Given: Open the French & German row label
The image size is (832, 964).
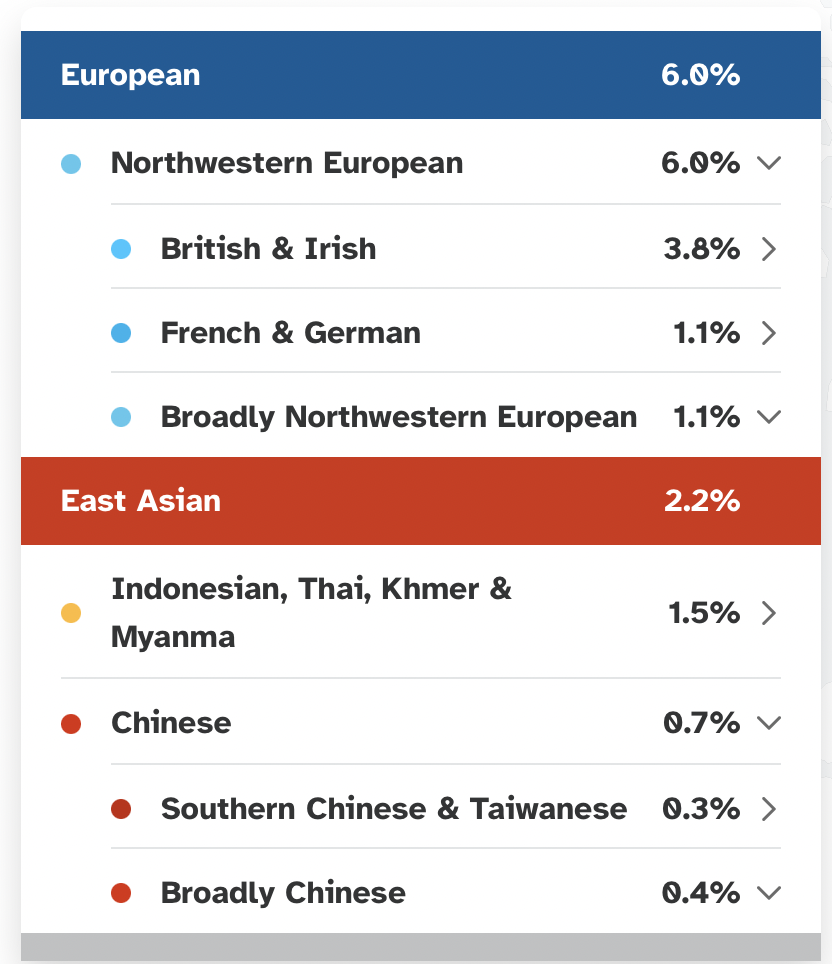Looking at the screenshot, I should [x=291, y=333].
